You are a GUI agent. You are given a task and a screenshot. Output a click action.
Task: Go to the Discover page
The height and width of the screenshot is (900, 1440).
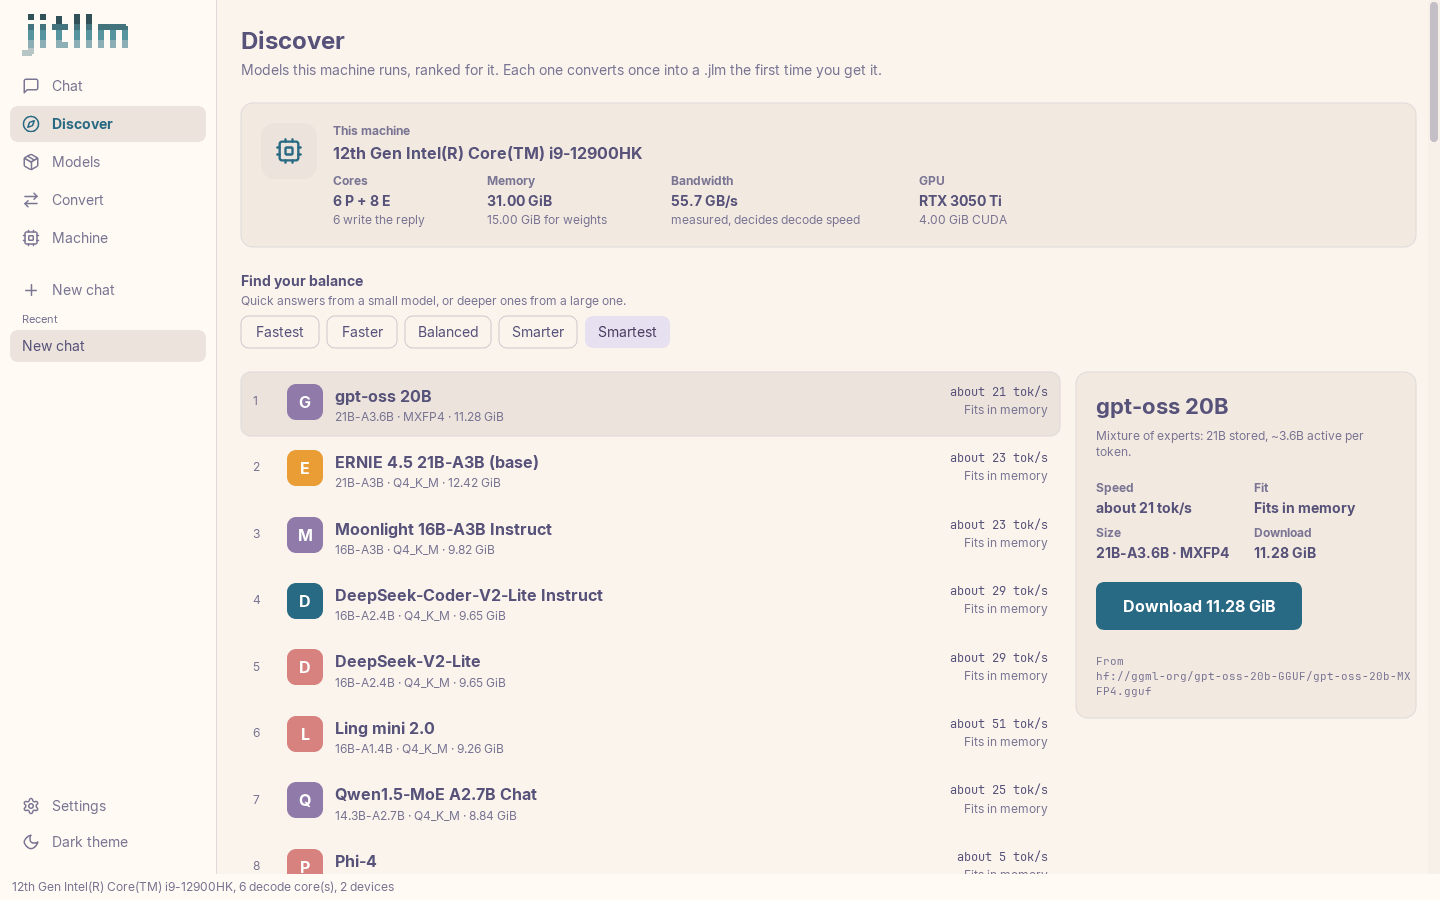[108, 124]
